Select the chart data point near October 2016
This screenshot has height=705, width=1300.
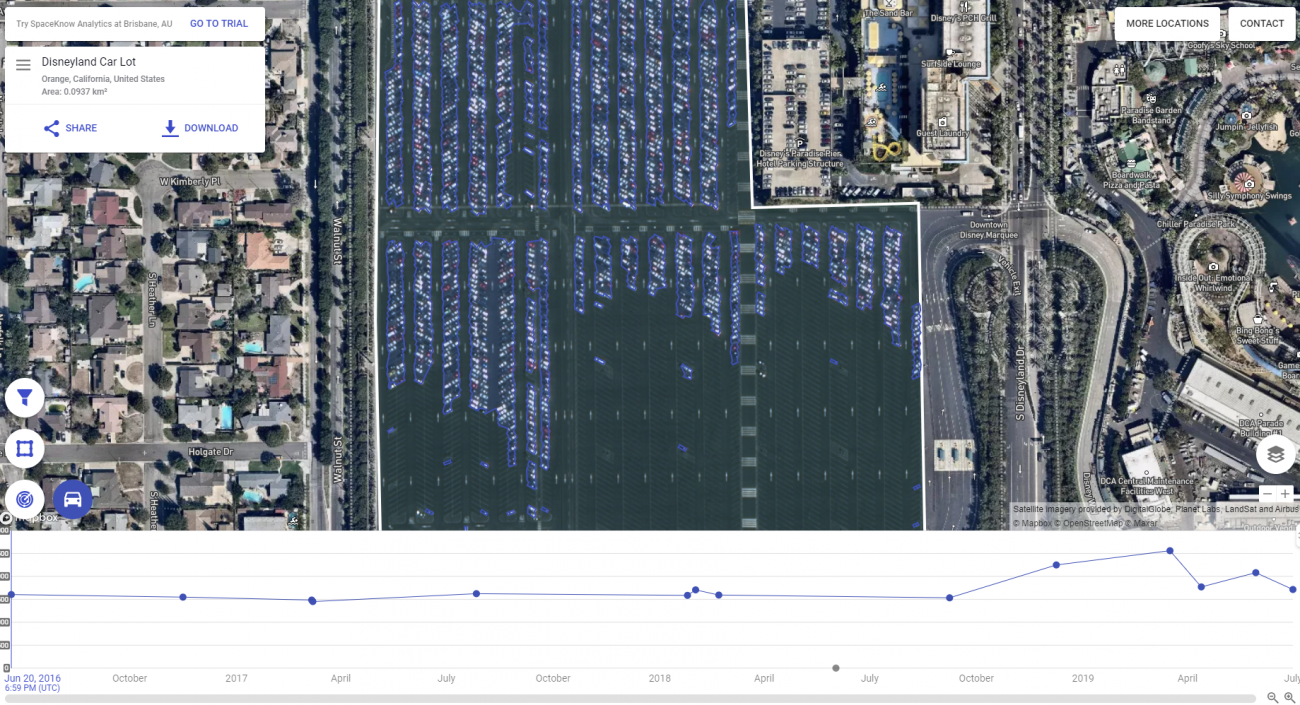point(183,597)
